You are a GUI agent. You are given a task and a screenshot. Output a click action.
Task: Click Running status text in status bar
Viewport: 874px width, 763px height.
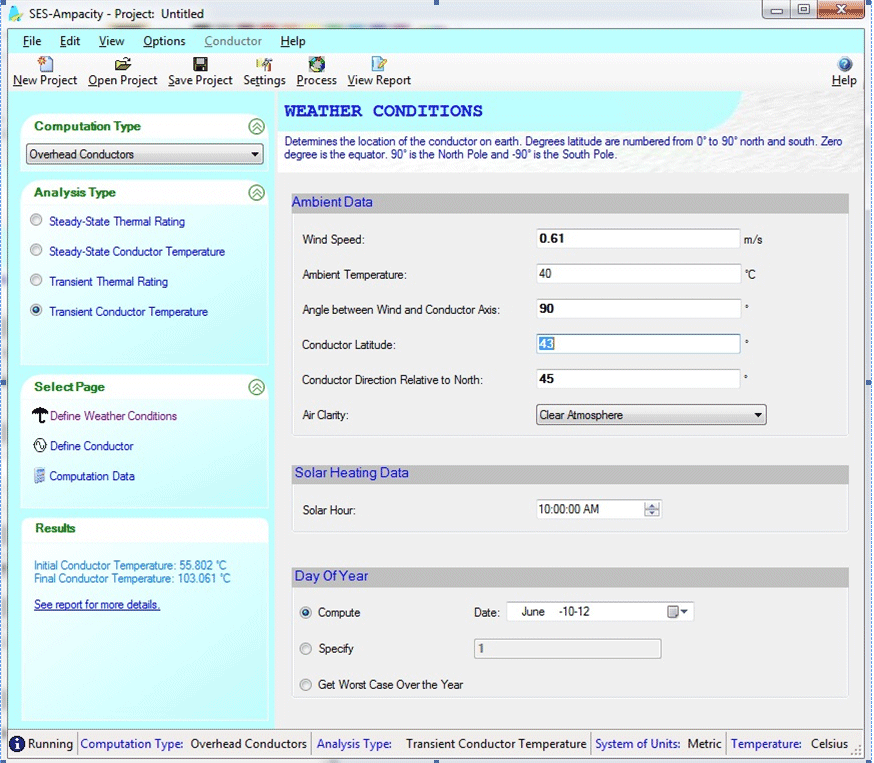50,744
